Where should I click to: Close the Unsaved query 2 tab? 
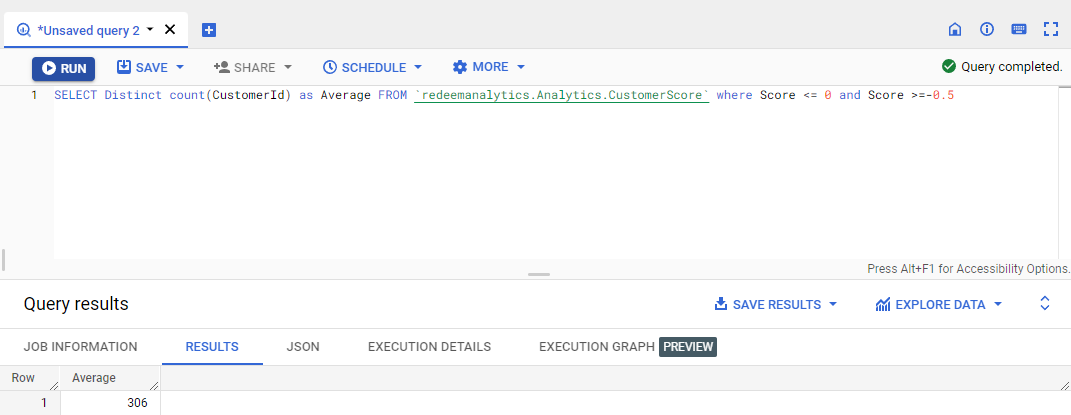[x=170, y=29]
